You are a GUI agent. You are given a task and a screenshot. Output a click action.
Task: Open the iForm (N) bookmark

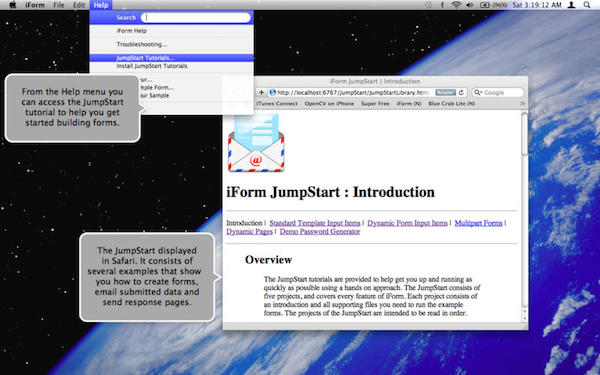click(409, 104)
